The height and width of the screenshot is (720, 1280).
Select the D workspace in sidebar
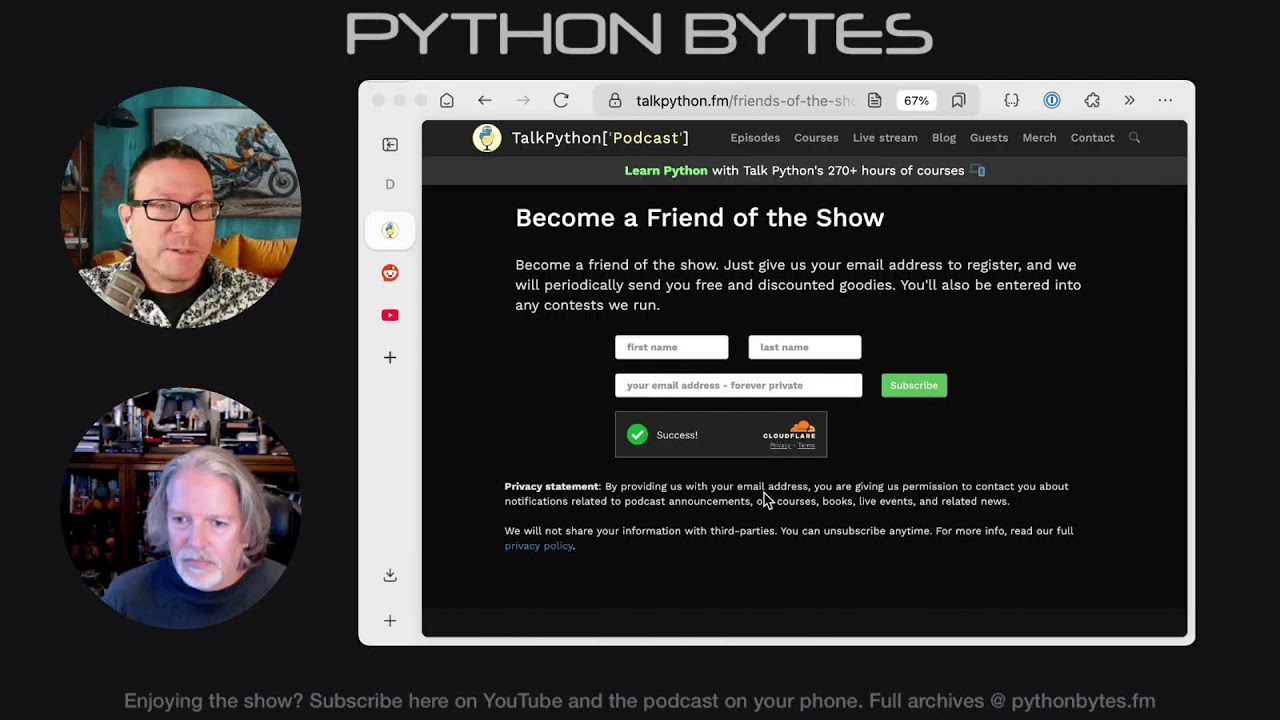(x=390, y=184)
